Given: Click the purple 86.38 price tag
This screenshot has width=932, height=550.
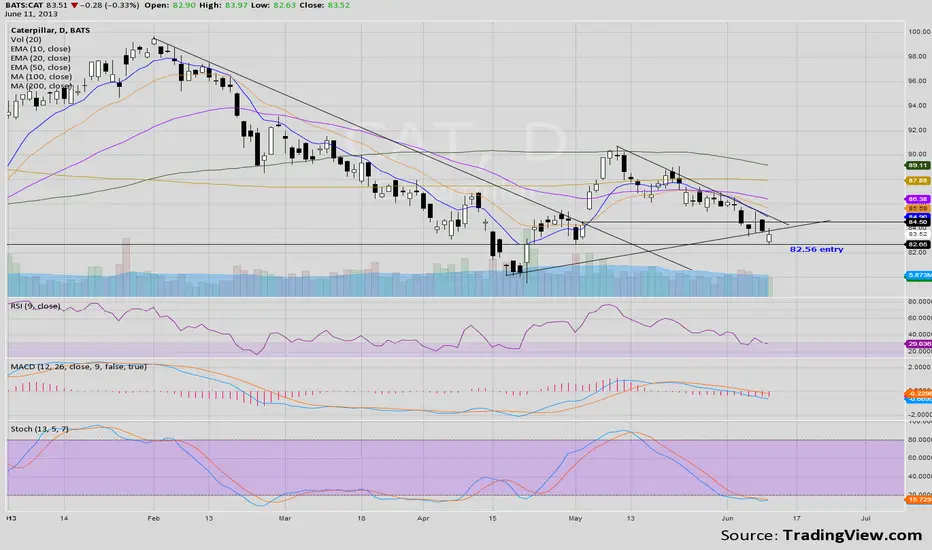Looking at the screenshot, I should coord(918,199).
